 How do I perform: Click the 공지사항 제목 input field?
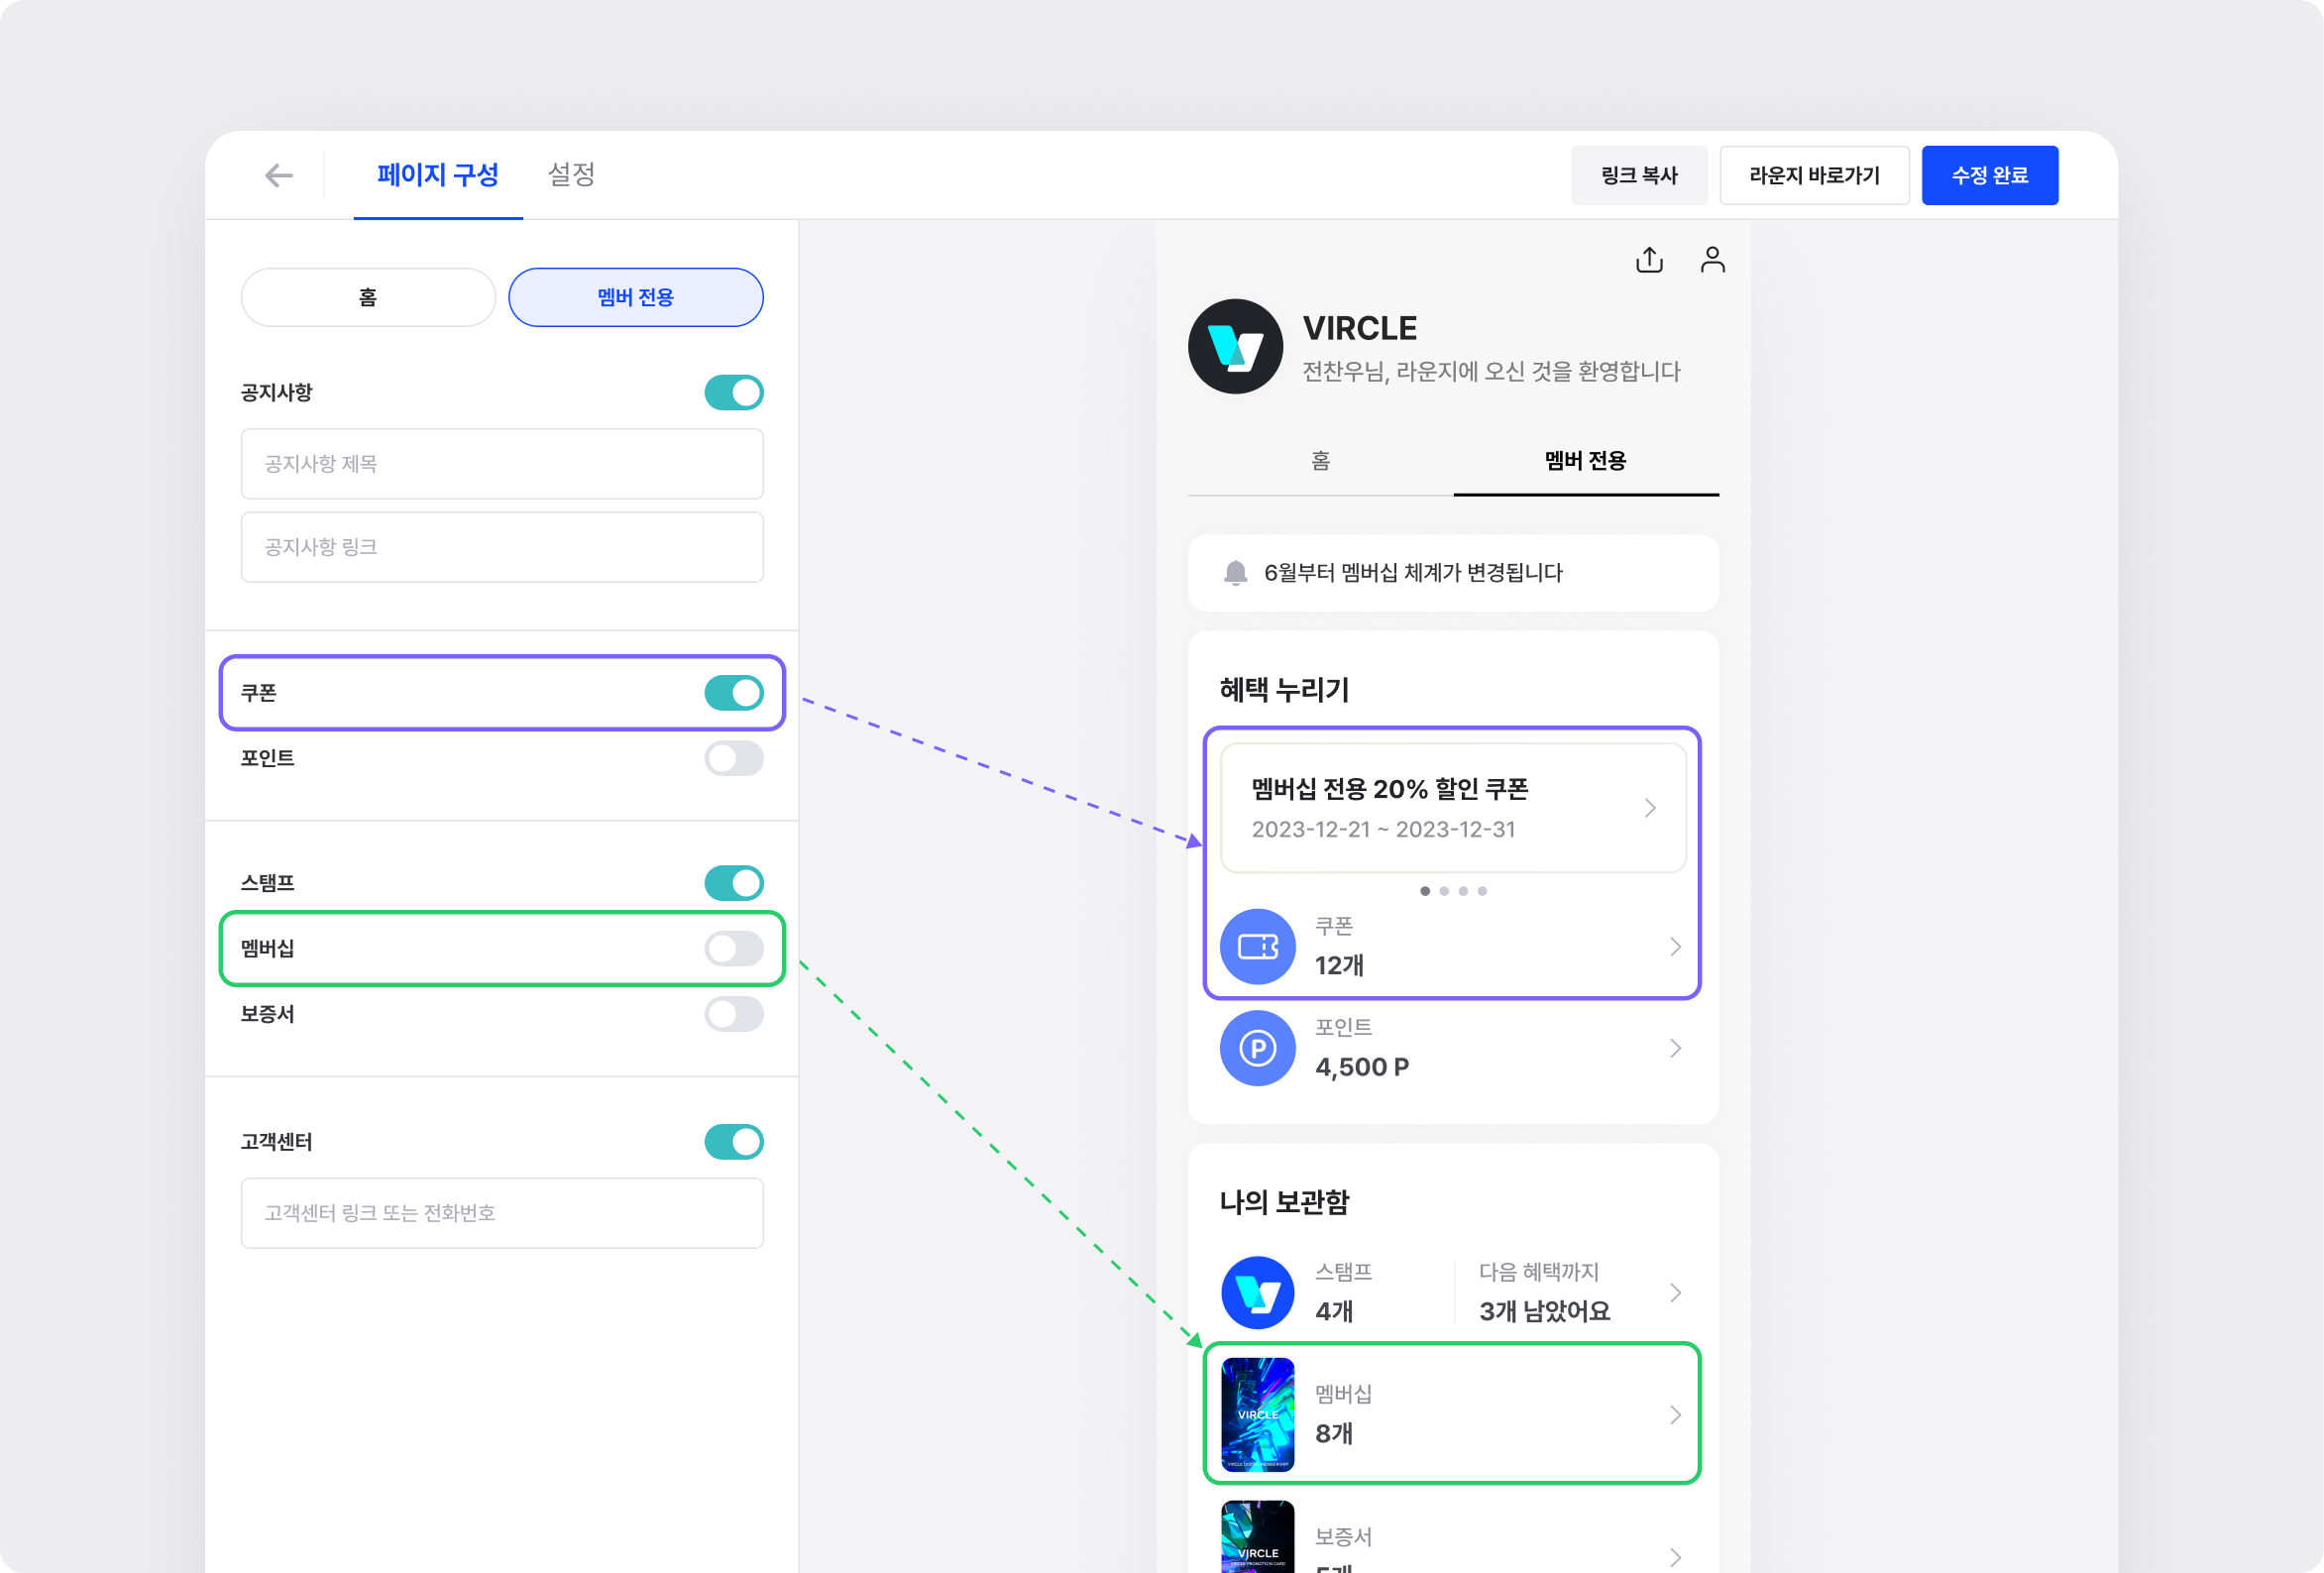502,464
